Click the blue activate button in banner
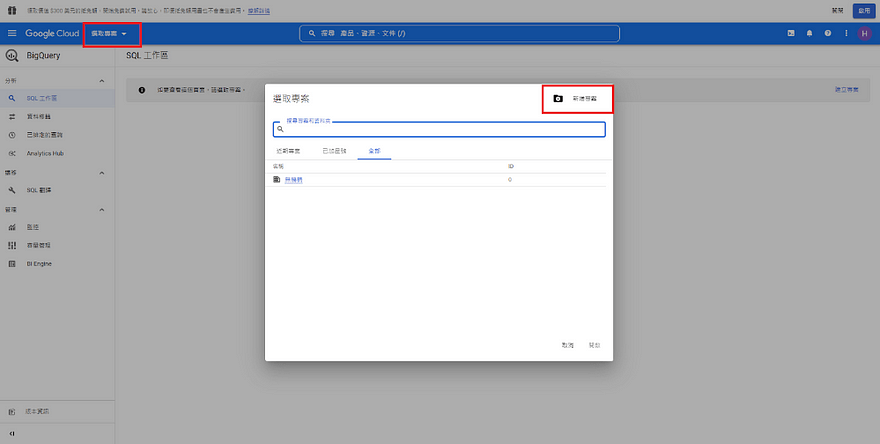Viewport: 880px width, 444px height. click(x=864, y=11)
